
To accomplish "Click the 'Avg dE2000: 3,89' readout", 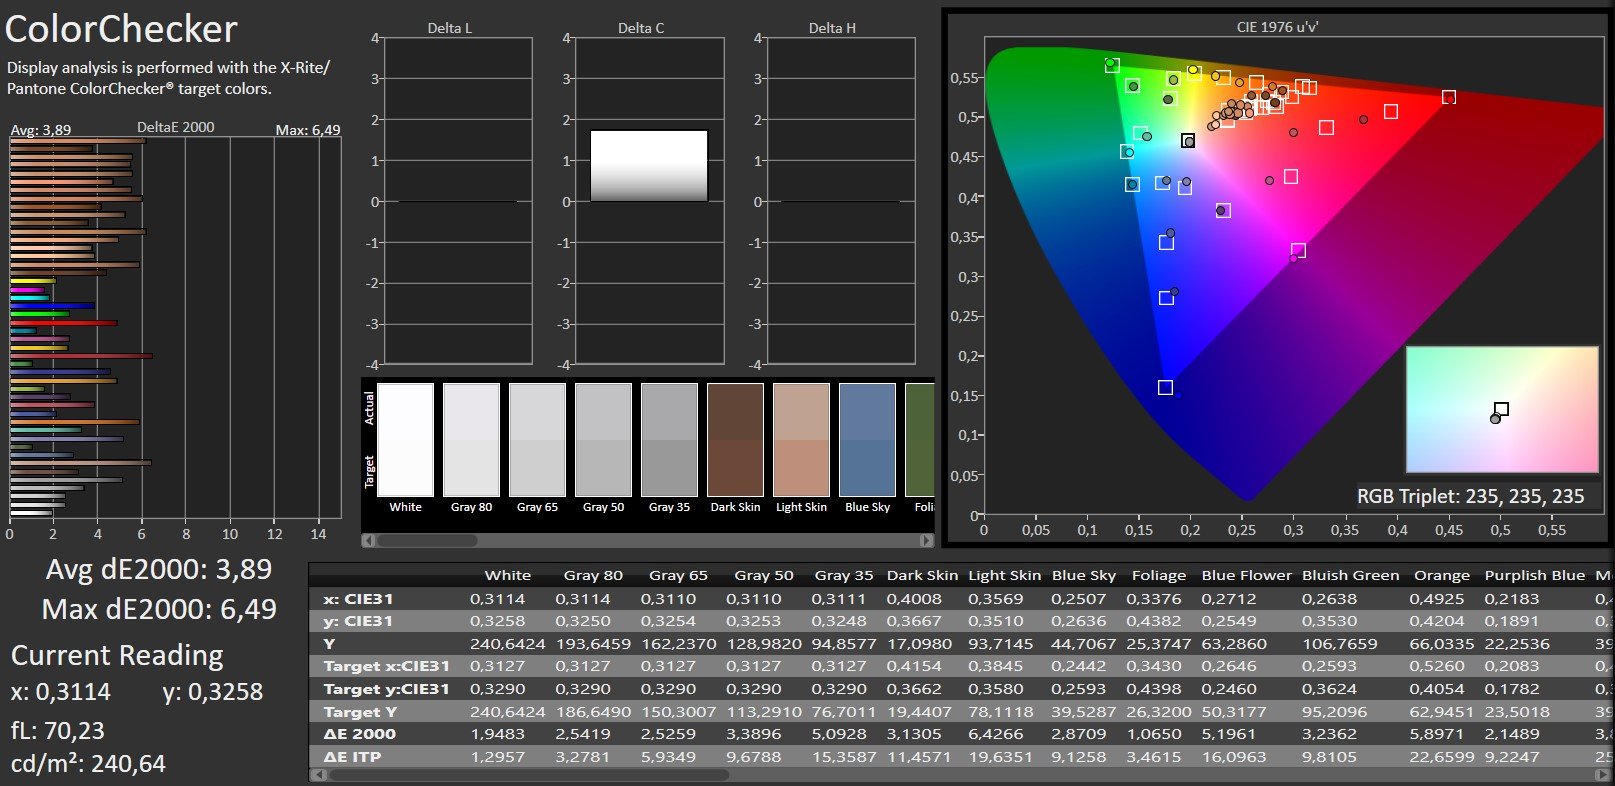I will coord(159,569).
